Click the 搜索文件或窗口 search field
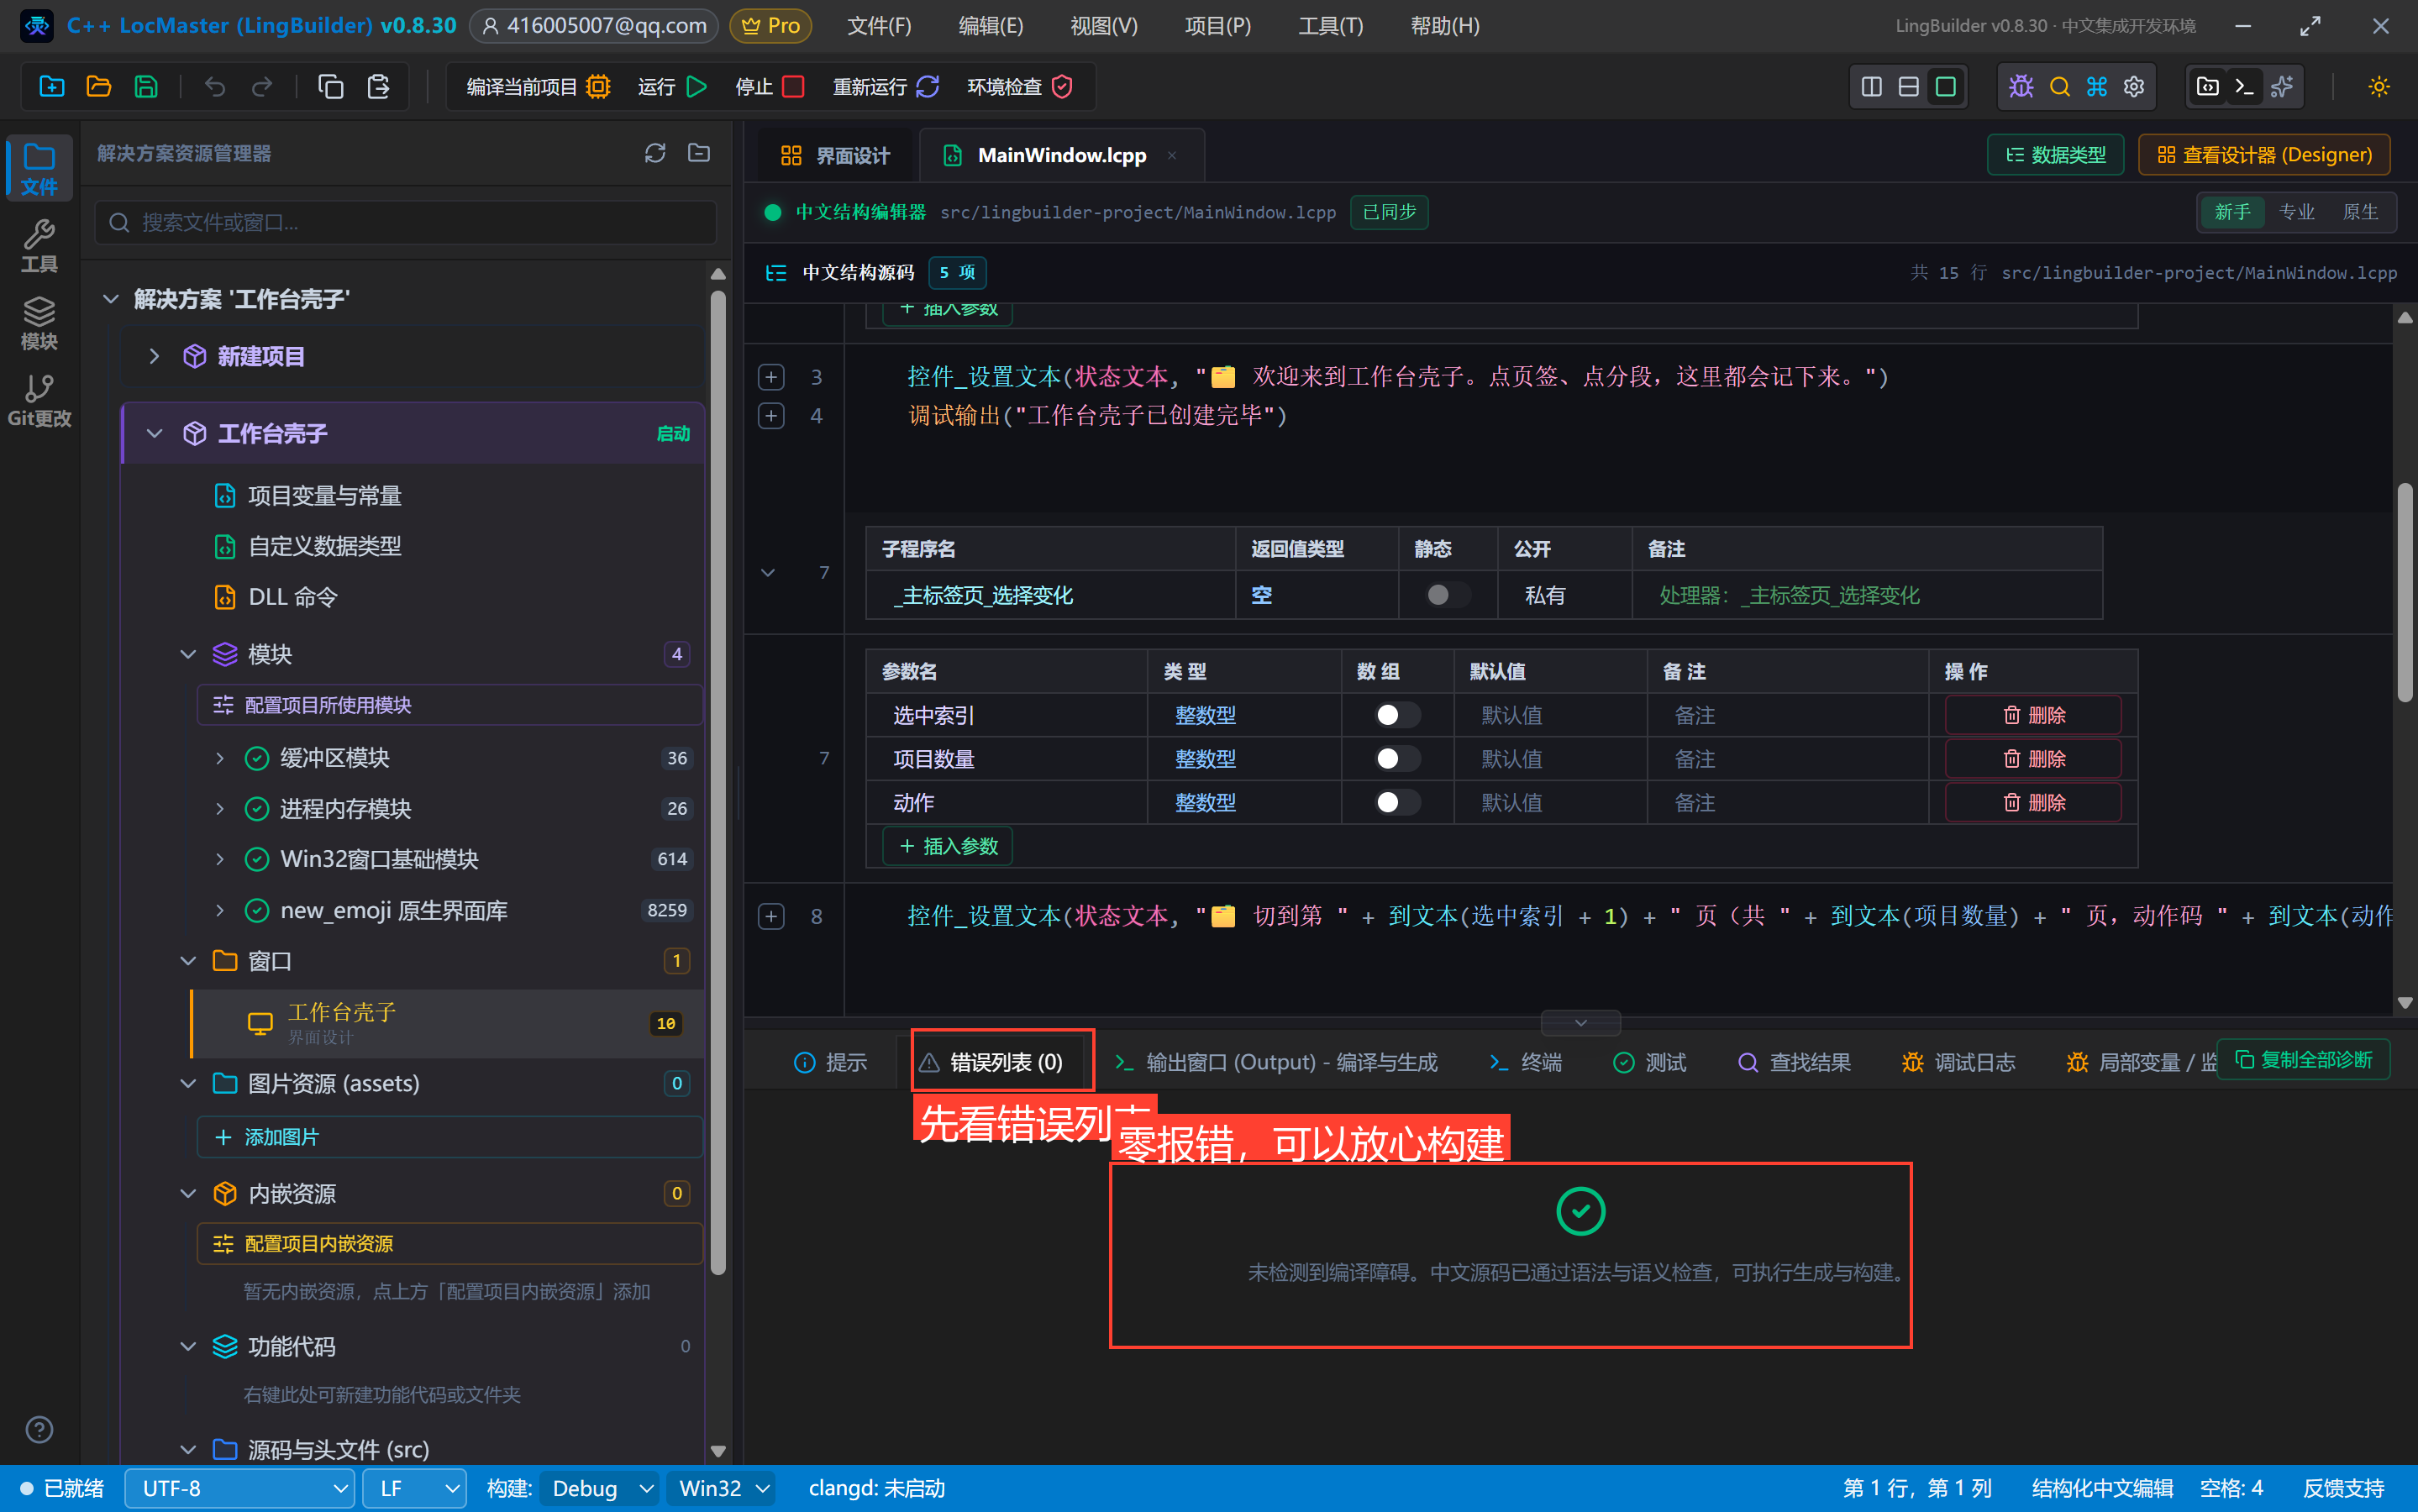 click(x=406, y=222)
